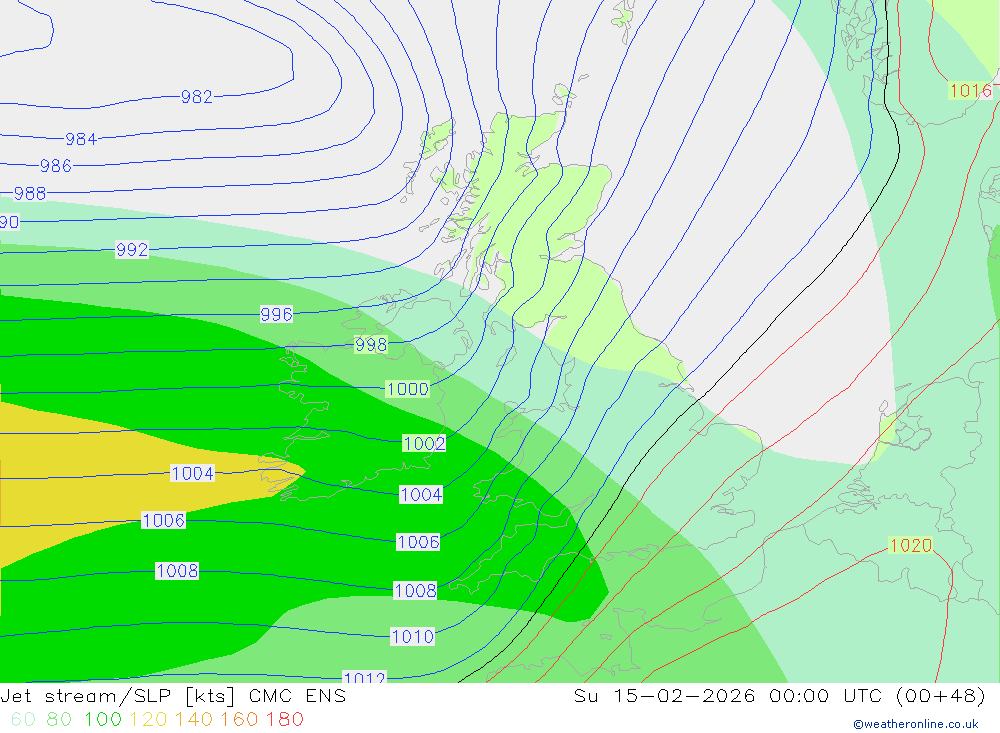Click the 992 isobar label
This screenshot has height=733, width=1000.
click(132, 249)
